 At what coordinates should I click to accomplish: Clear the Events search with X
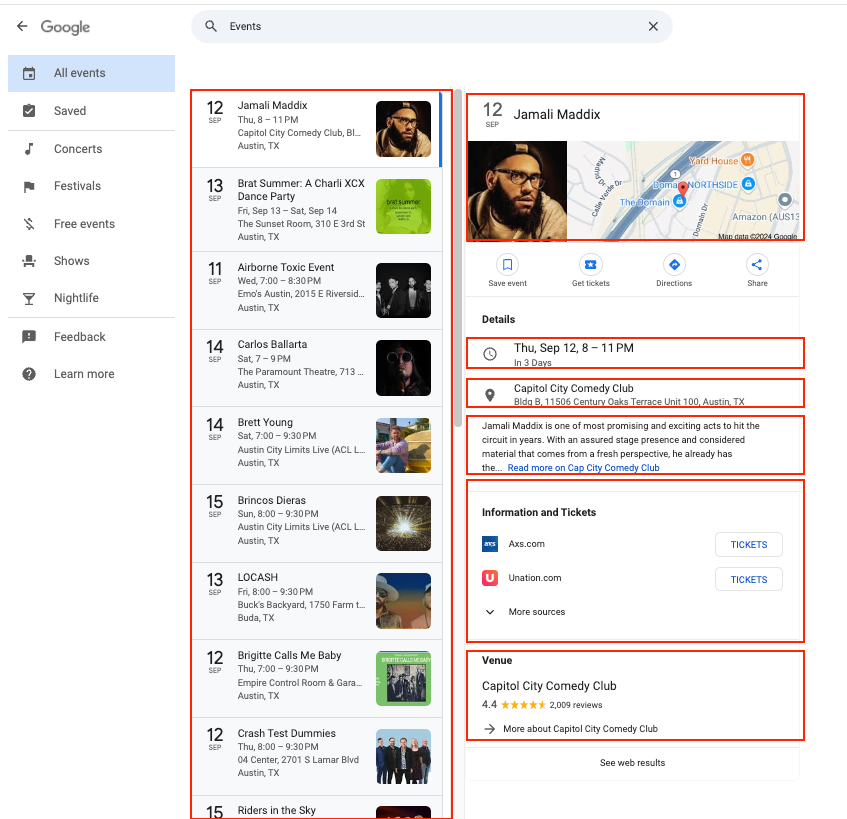coord(653,26)
